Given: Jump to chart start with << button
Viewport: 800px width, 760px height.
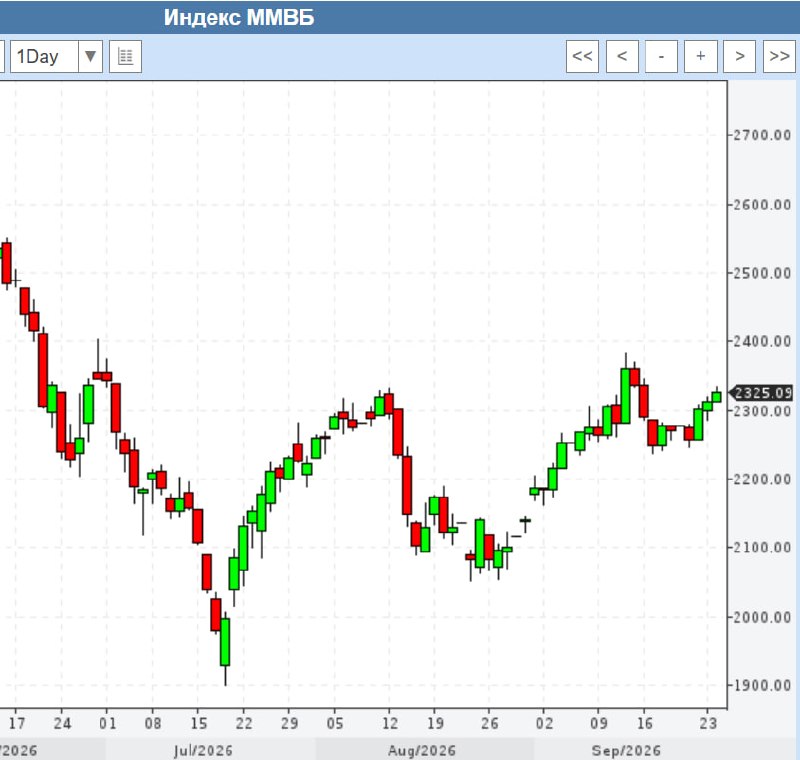Looking at the screenshot, I should click(x=582, y=56).
